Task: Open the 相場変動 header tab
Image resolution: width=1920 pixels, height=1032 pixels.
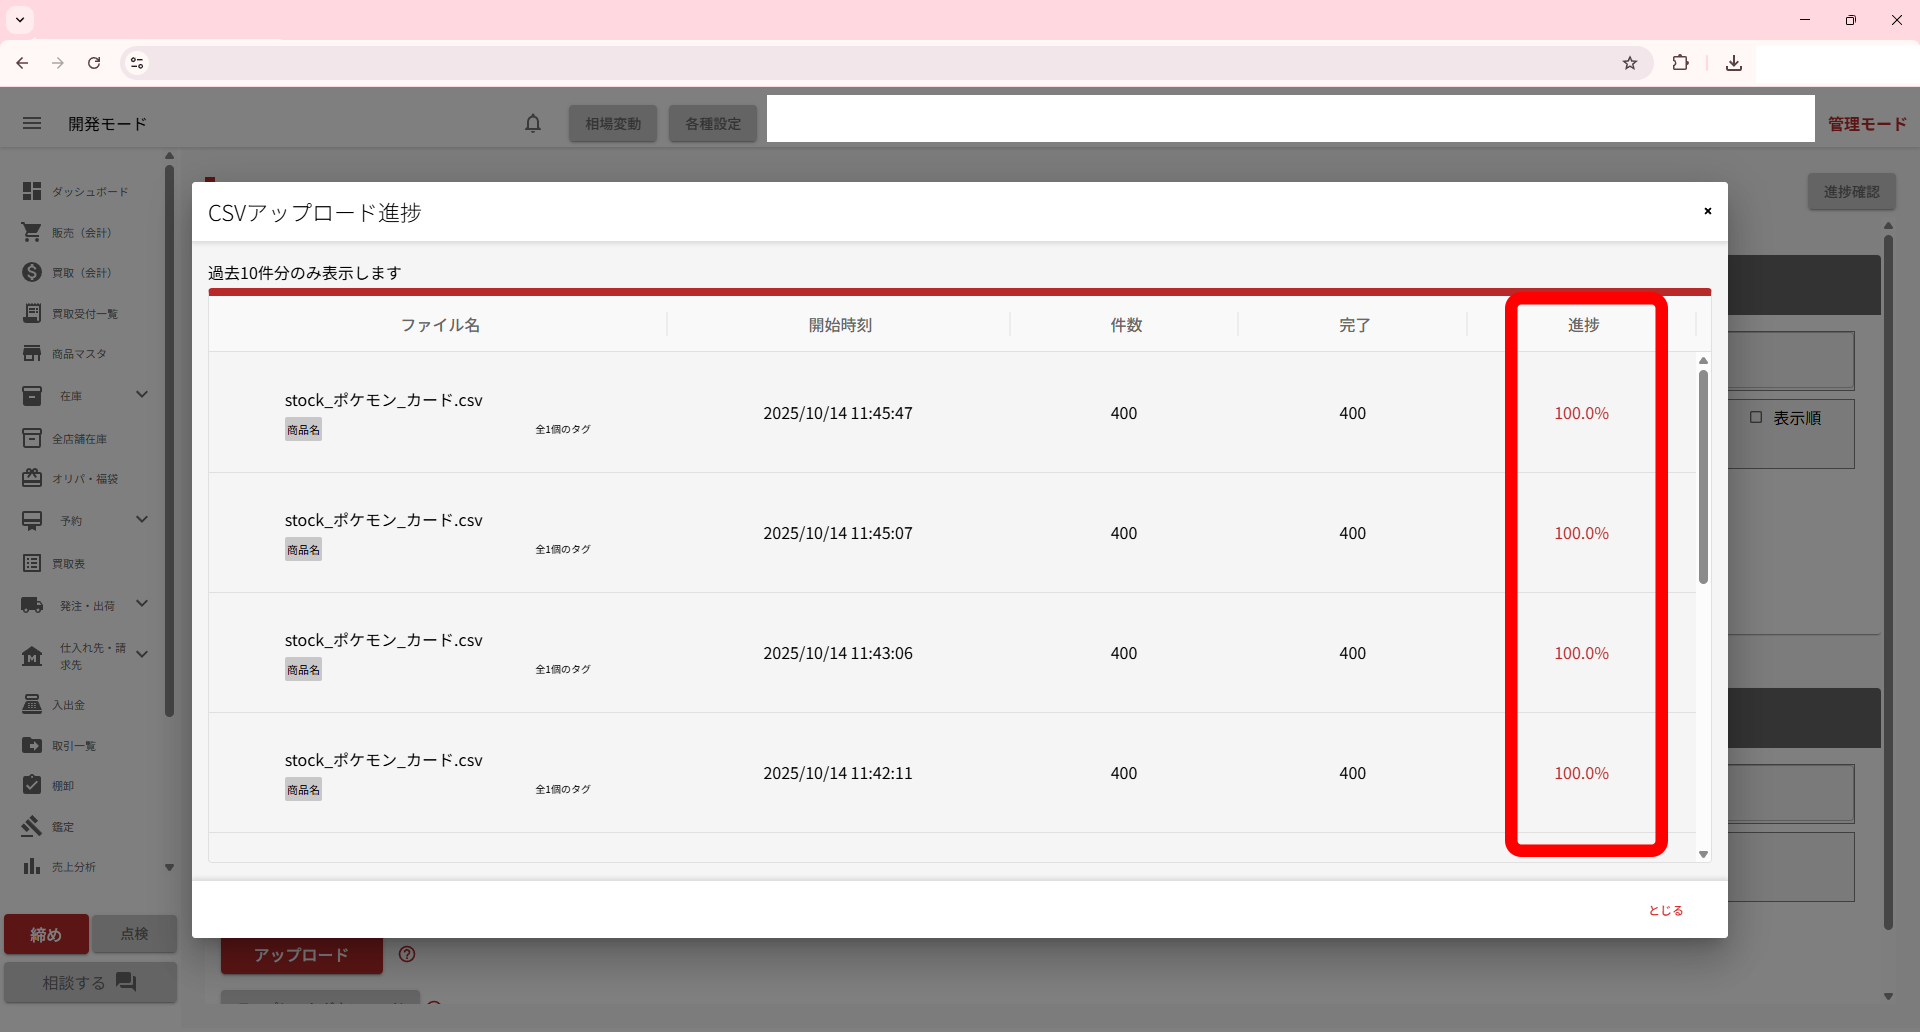Action: 613,124
